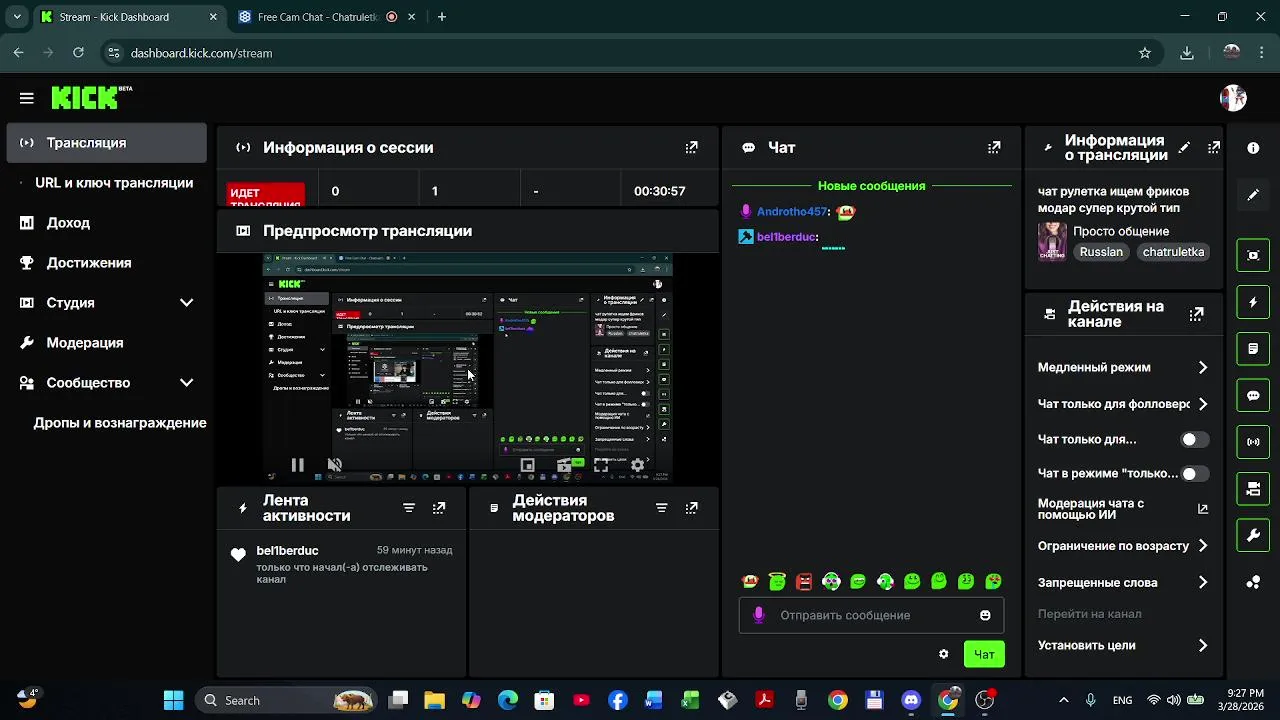Pop out the Действия на канале panel
1280x720 pixels.
1196,314
